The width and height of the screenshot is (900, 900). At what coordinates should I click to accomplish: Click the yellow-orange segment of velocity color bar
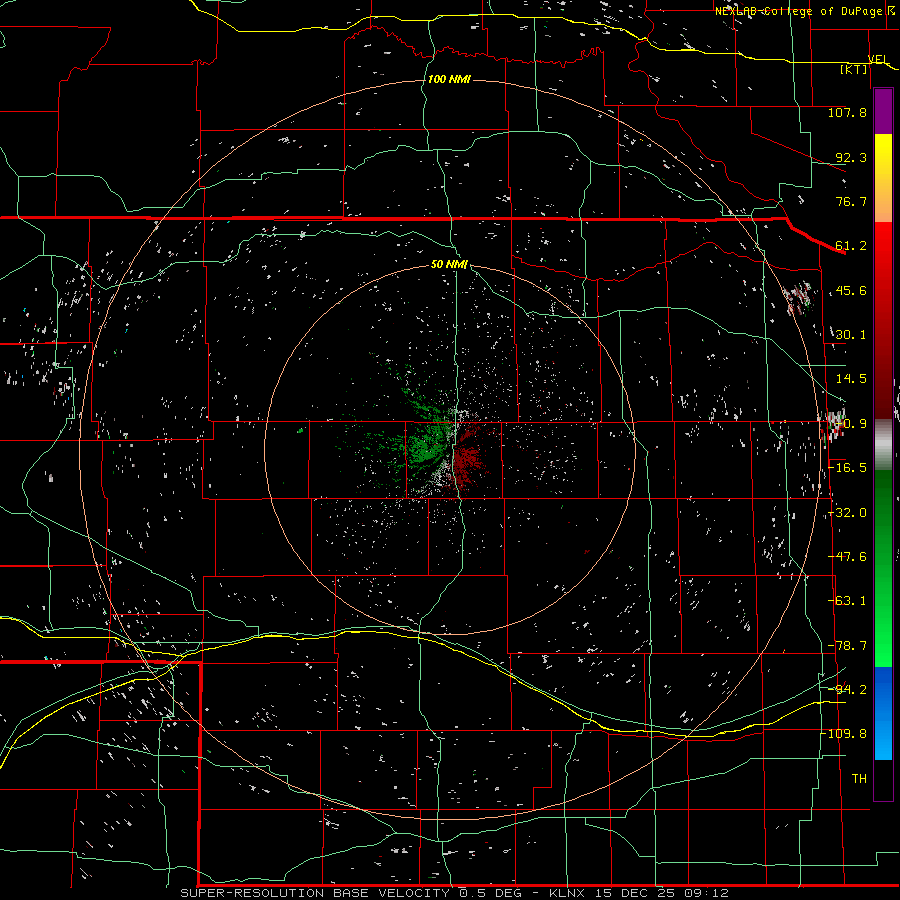point(883,178)
